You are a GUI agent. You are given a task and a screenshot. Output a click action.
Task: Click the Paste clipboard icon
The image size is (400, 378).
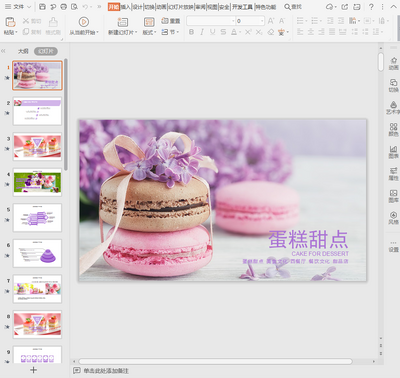[10, 23]
